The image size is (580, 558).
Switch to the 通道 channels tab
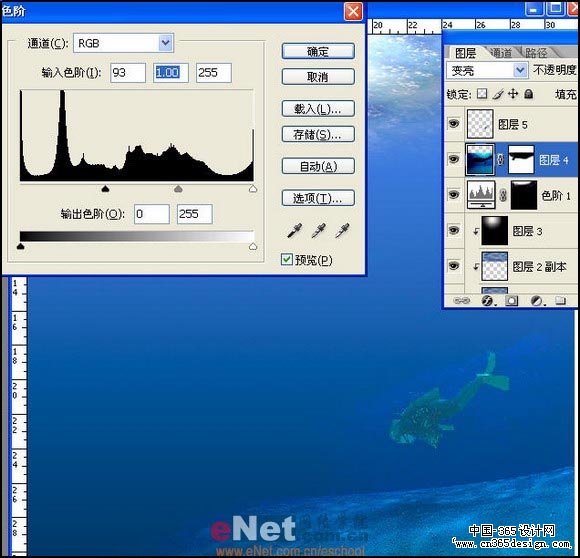[500, 53]
